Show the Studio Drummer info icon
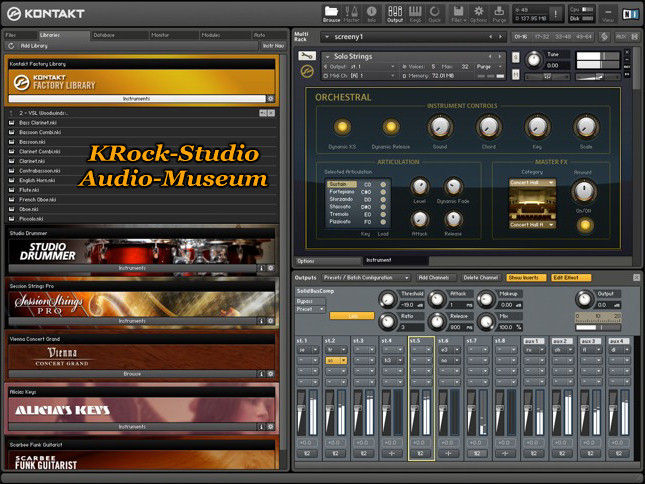Viewport: 645px width, 484px height. [261, 268]
